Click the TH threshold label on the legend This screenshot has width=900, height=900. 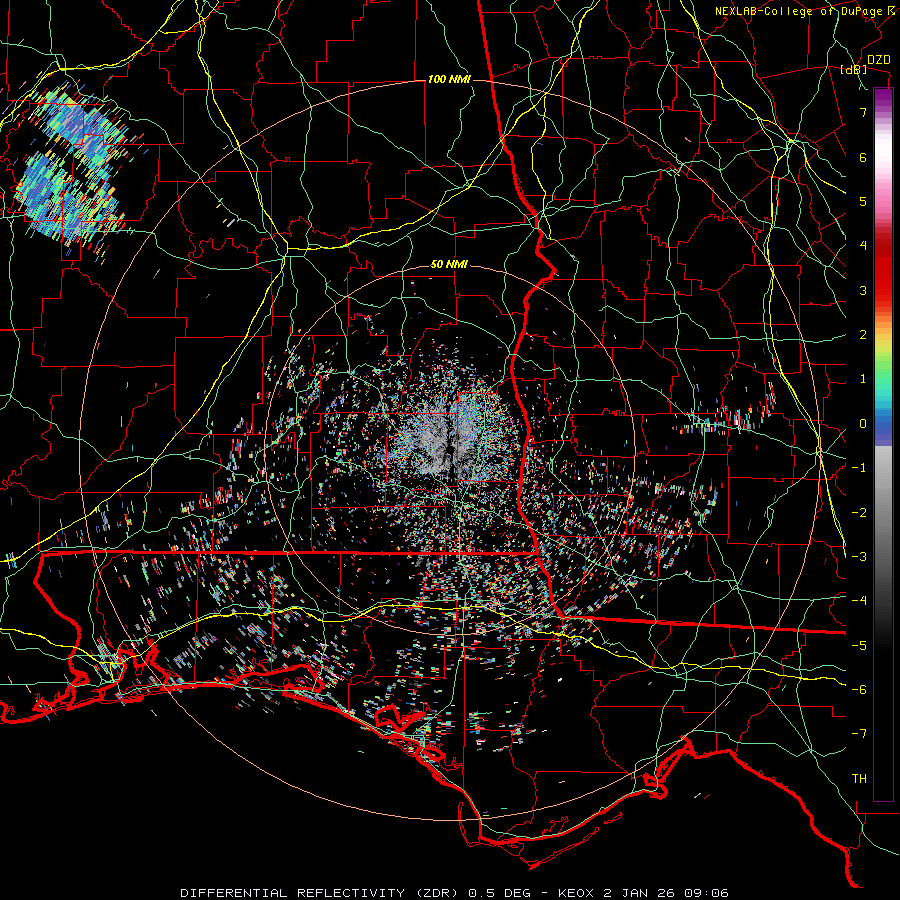(859, 779)
